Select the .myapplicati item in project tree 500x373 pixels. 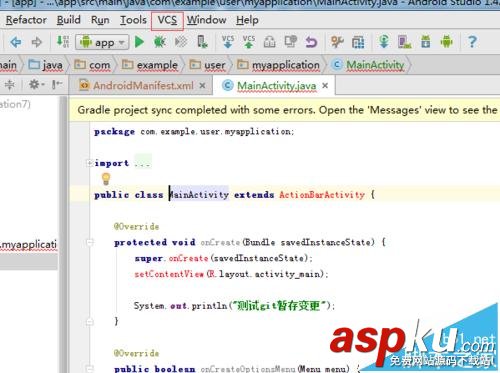[x=29, y=245]
